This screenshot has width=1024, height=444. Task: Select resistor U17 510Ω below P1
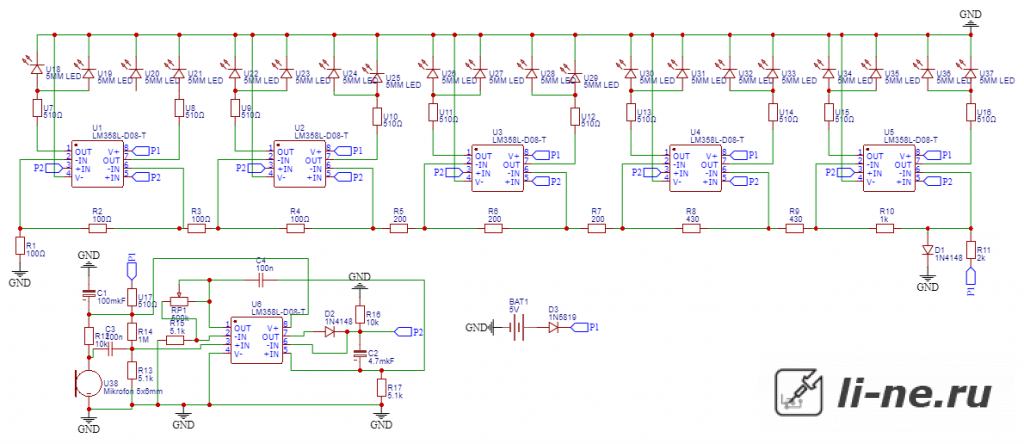point(132,298)
